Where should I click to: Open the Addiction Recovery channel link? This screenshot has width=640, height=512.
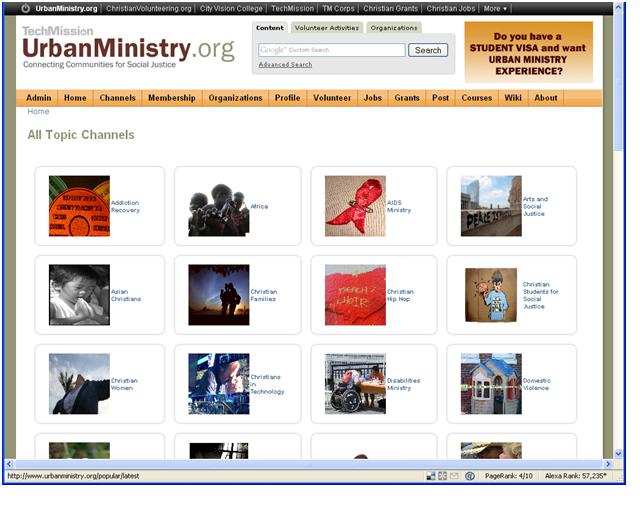(125, 206)
